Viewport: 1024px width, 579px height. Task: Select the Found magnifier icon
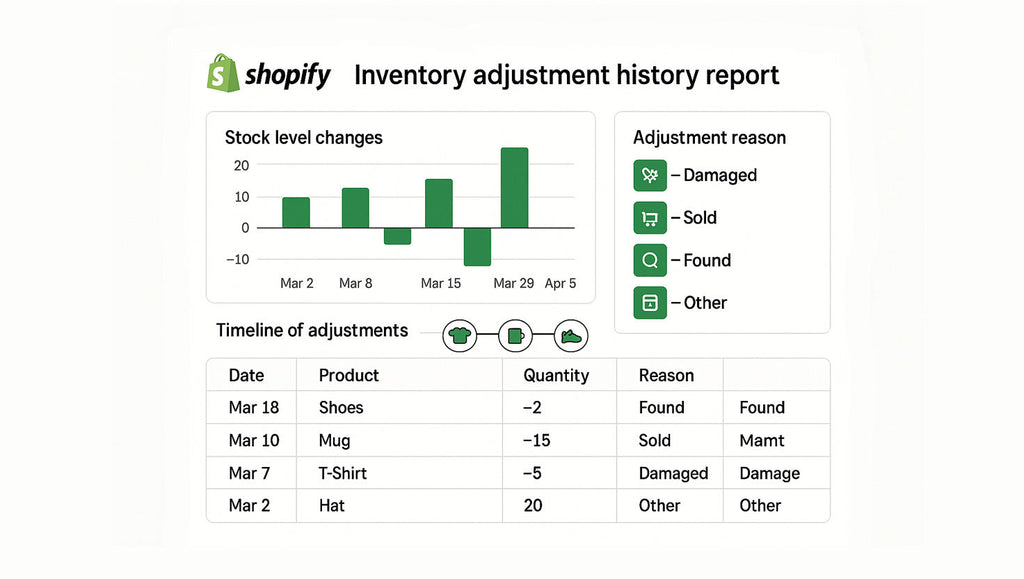[650, 260]
